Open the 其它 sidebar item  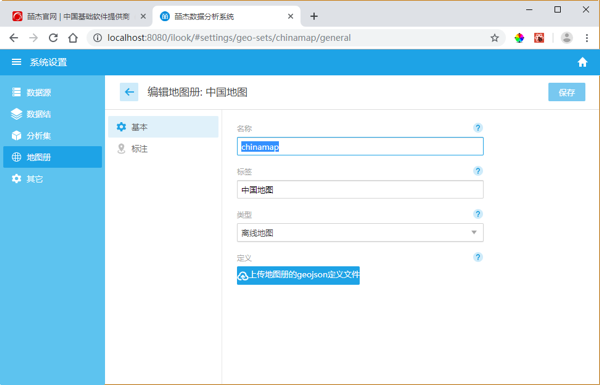click(52, 179)
